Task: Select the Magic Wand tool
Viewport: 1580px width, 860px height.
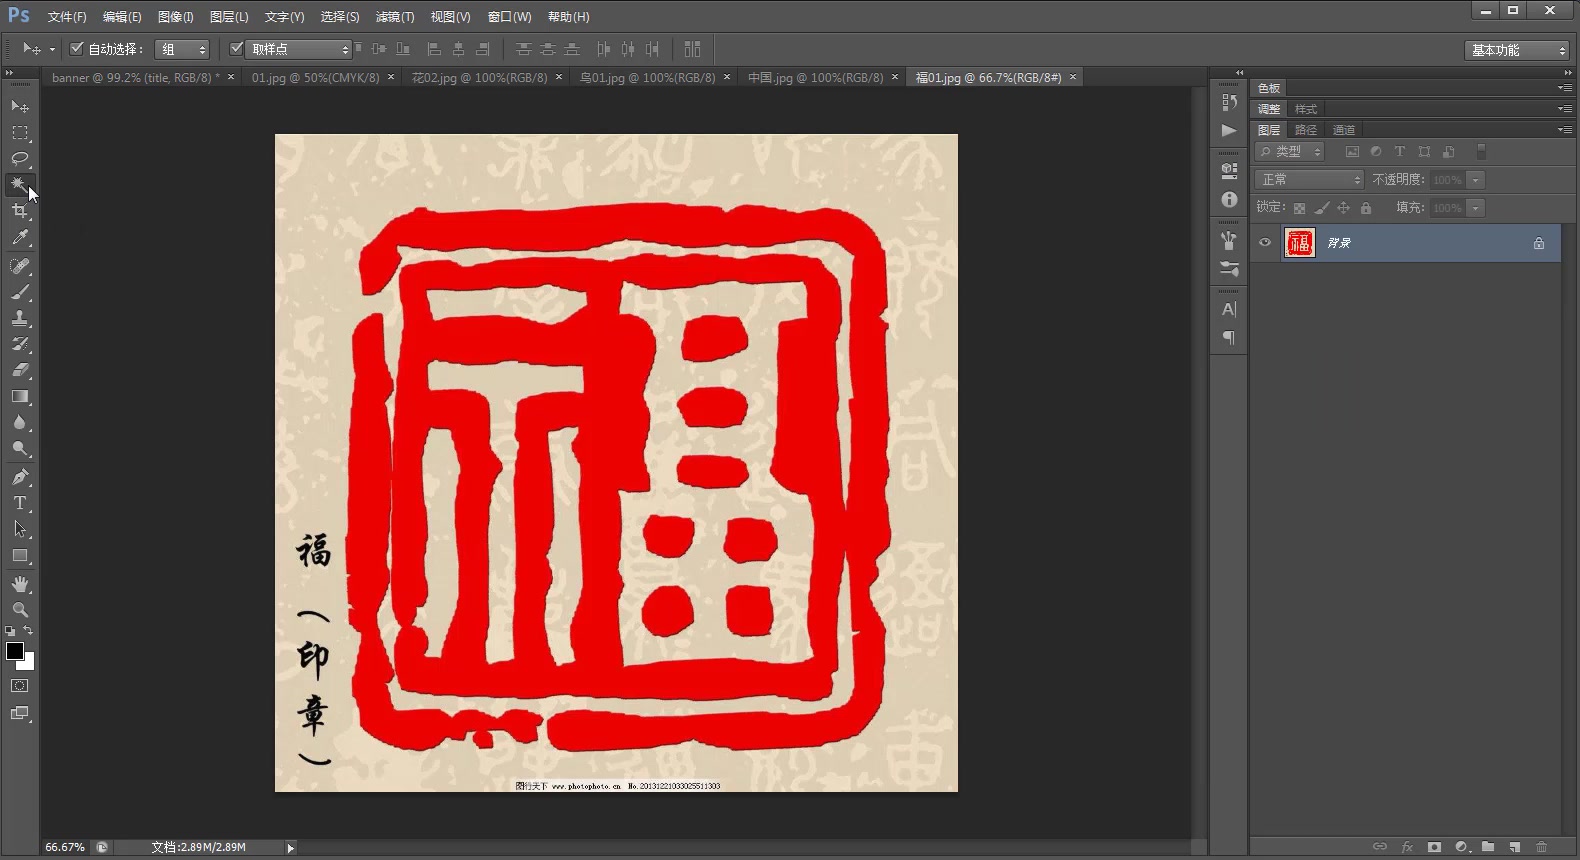Action: [x=19, y=185]
